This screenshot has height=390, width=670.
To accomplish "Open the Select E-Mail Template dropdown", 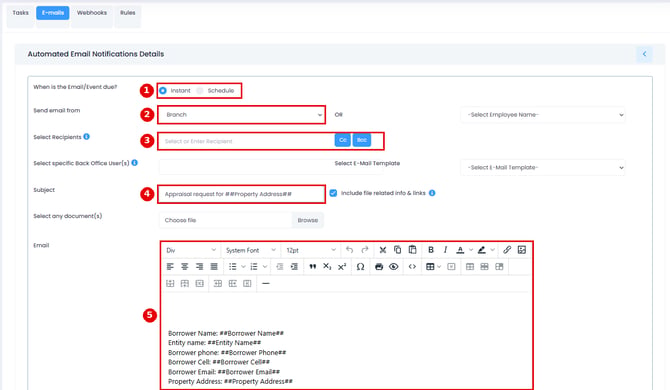I will pyautogui.click(x=543, y=167).
